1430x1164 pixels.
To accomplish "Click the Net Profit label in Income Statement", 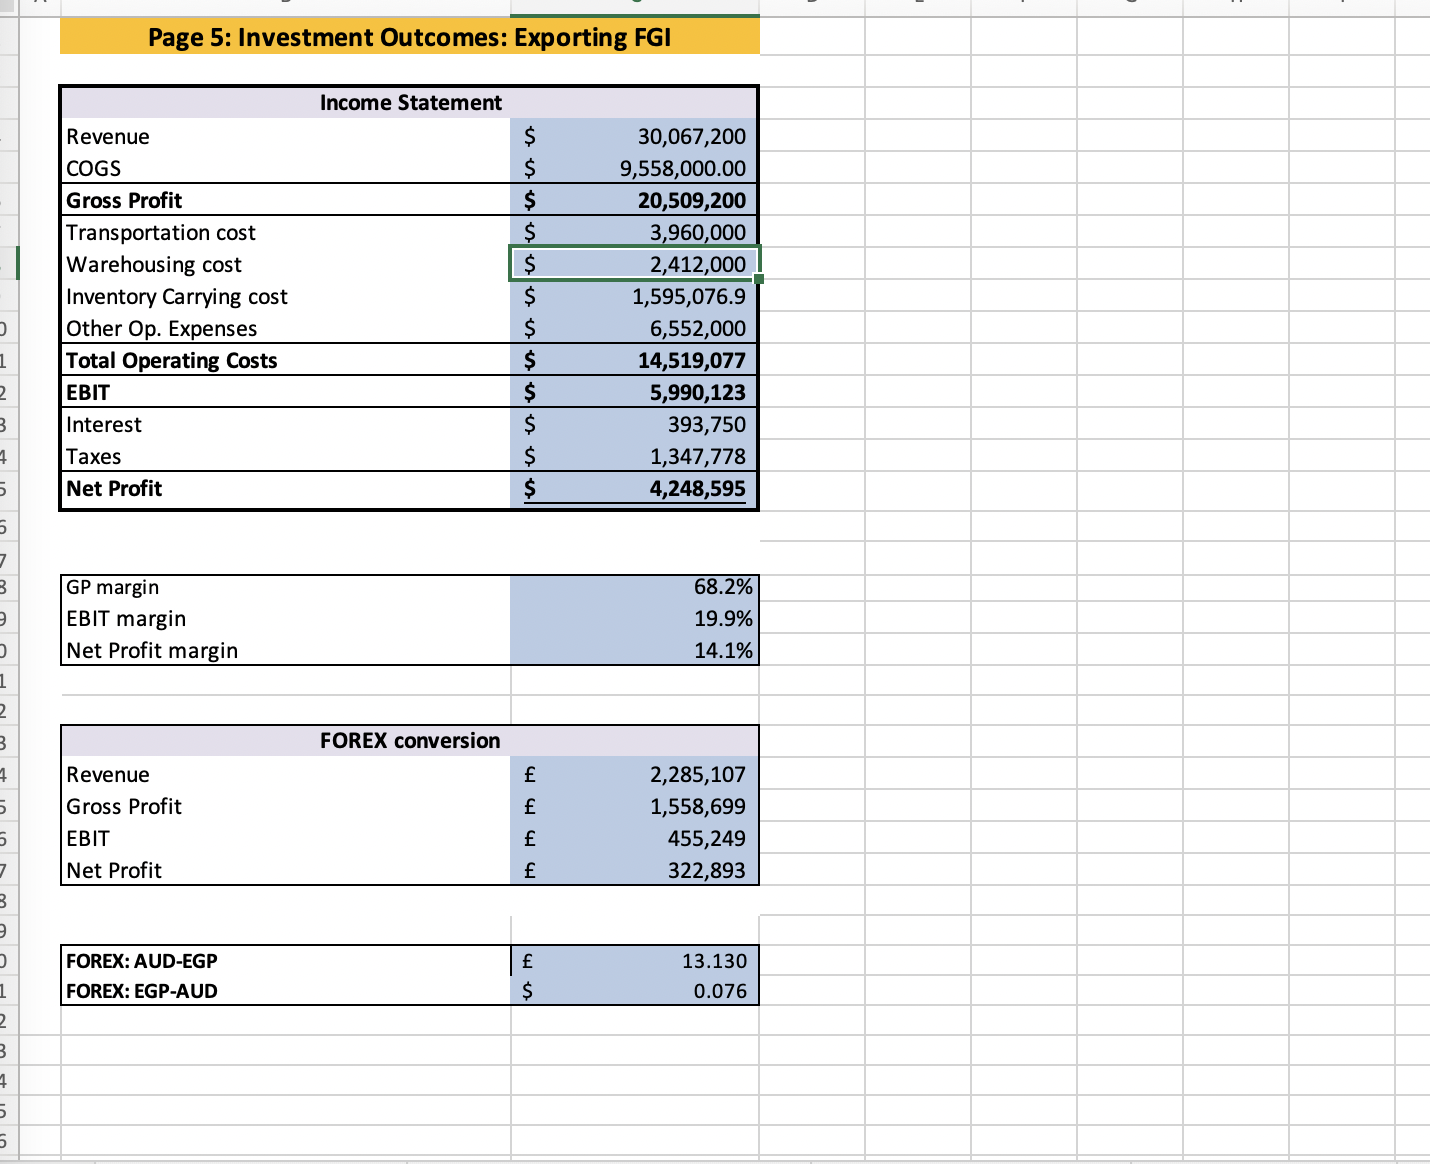I will 114,489.
